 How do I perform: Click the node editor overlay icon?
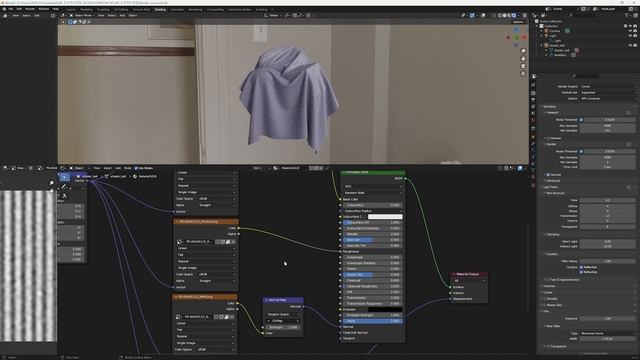[520, 168]
